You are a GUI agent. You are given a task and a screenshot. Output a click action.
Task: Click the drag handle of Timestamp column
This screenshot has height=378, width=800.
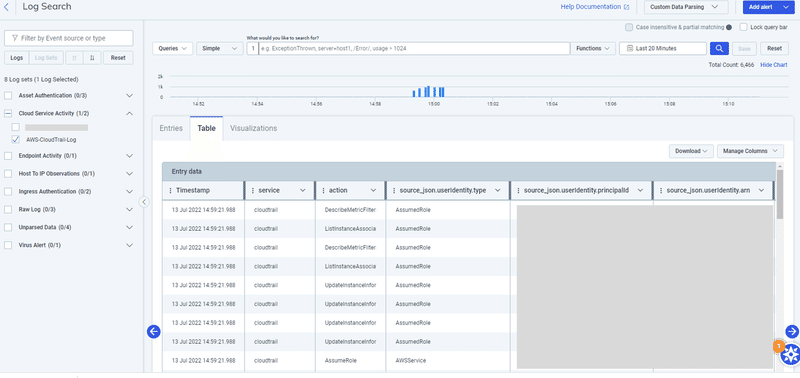point(170,190)
